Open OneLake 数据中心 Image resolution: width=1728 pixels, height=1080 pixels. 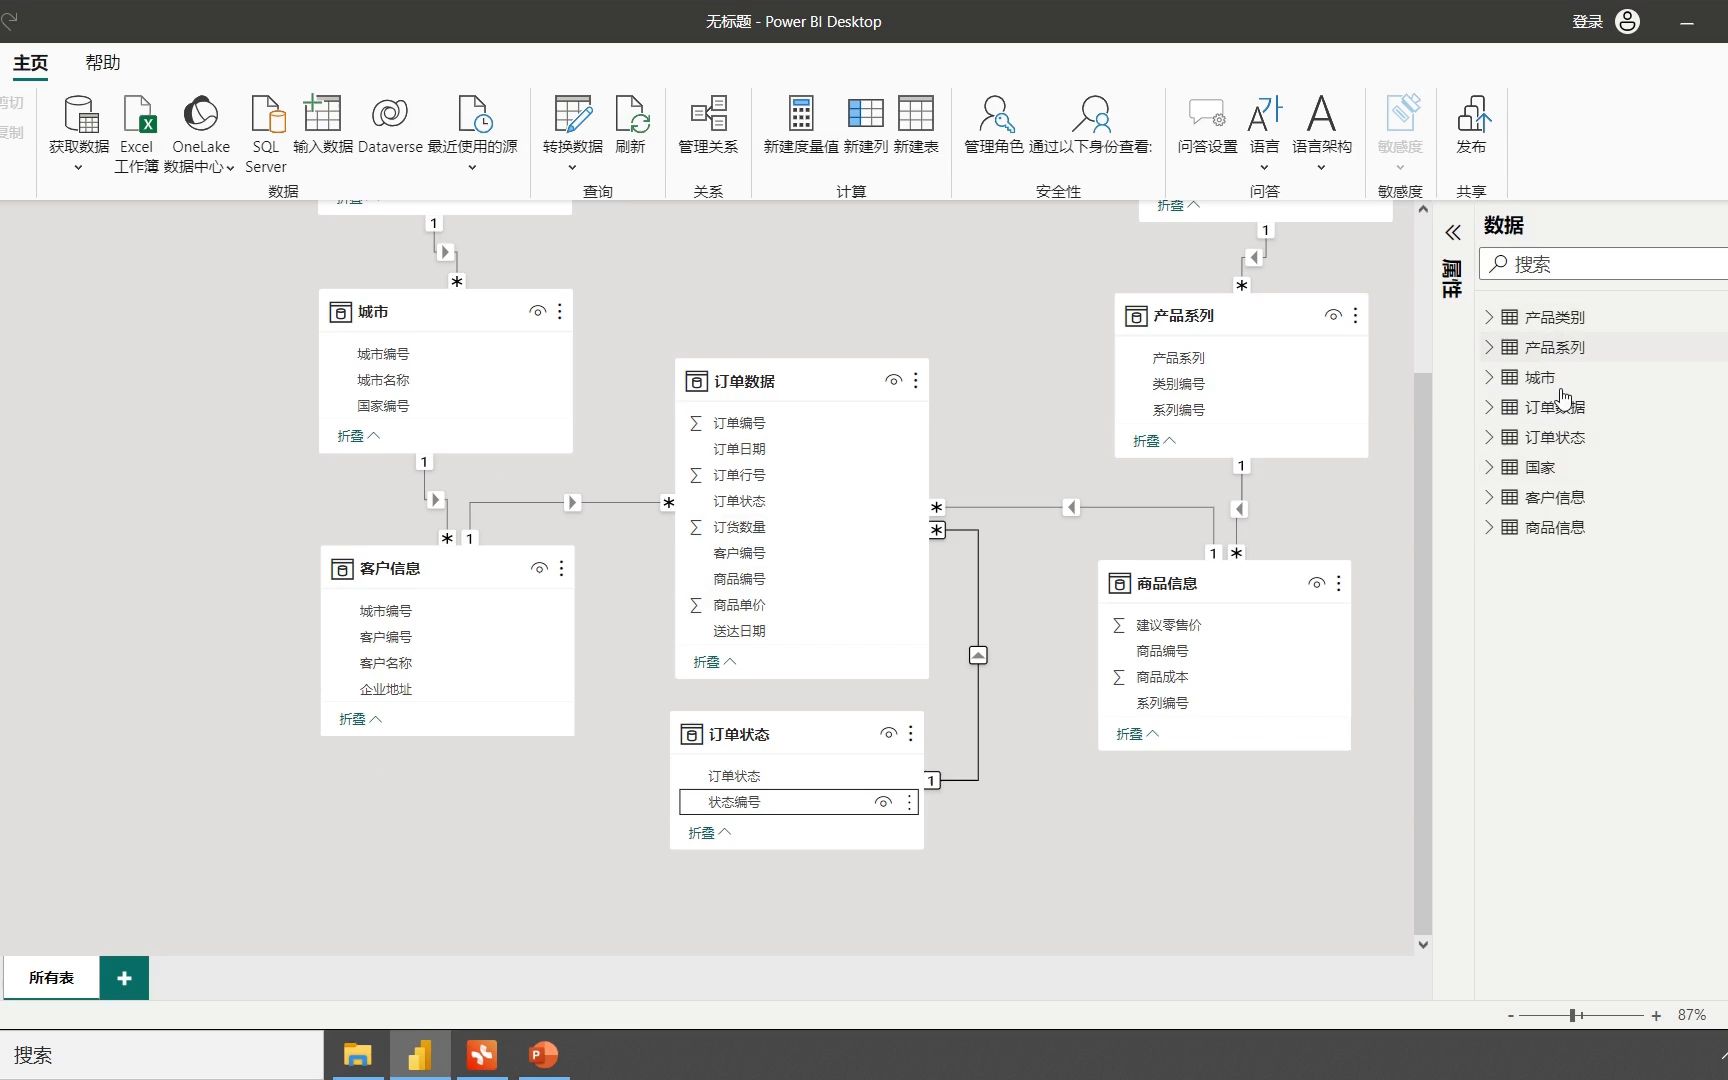click(x=200, y=133)
